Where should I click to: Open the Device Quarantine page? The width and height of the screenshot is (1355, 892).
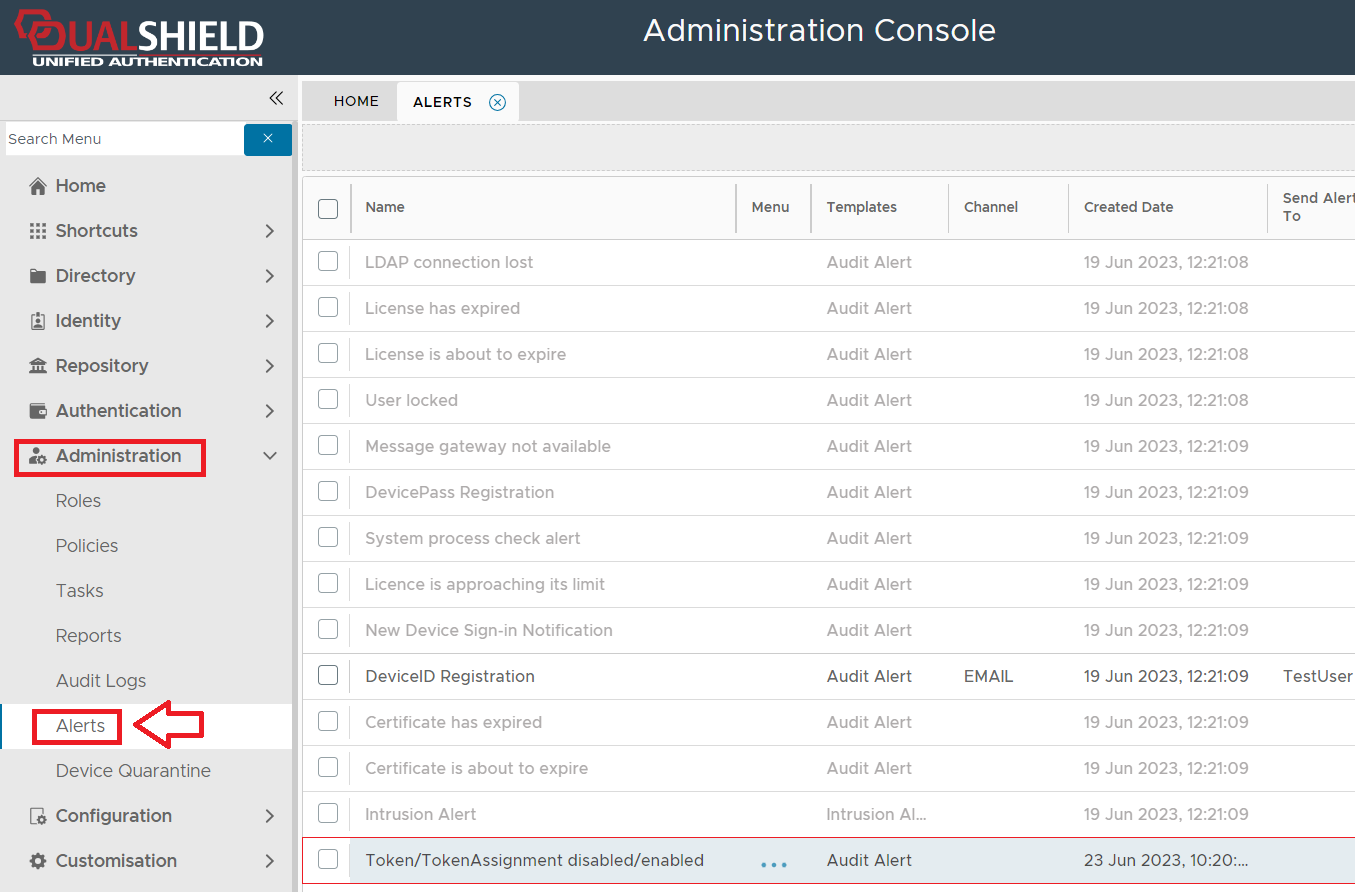(x=133, y=771)
